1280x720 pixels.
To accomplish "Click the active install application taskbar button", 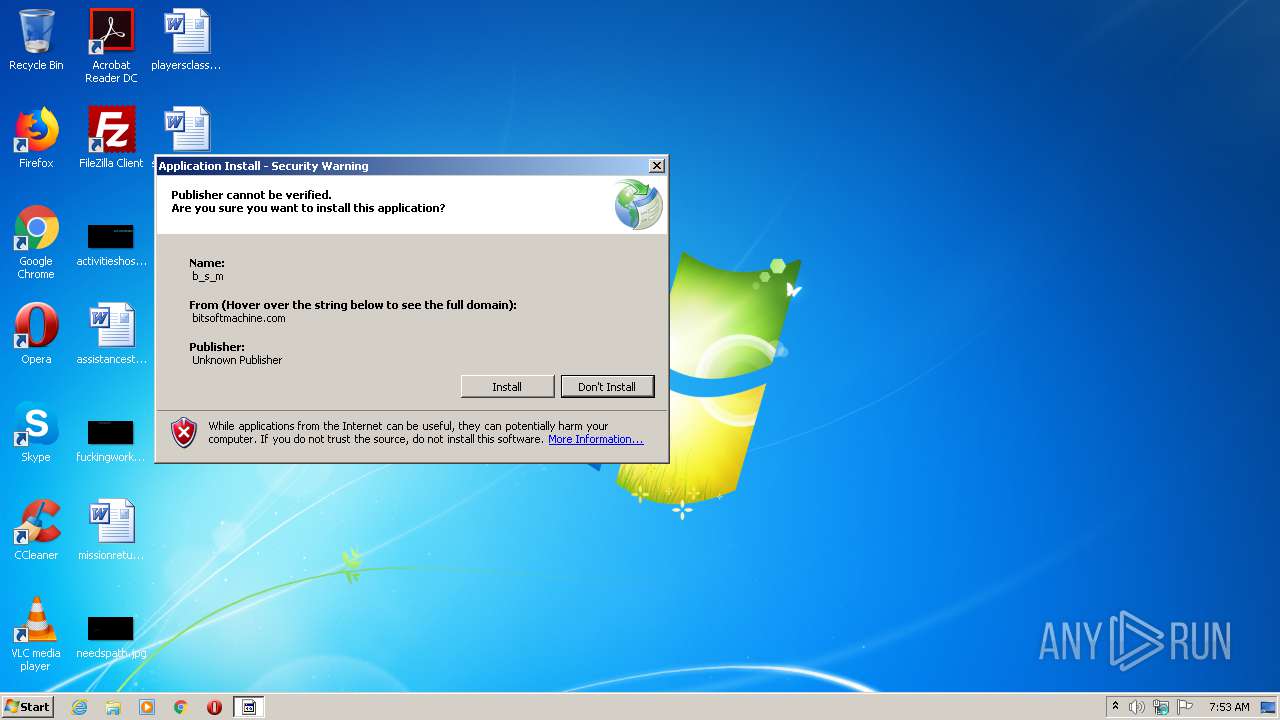I will [x=249, y=707].
